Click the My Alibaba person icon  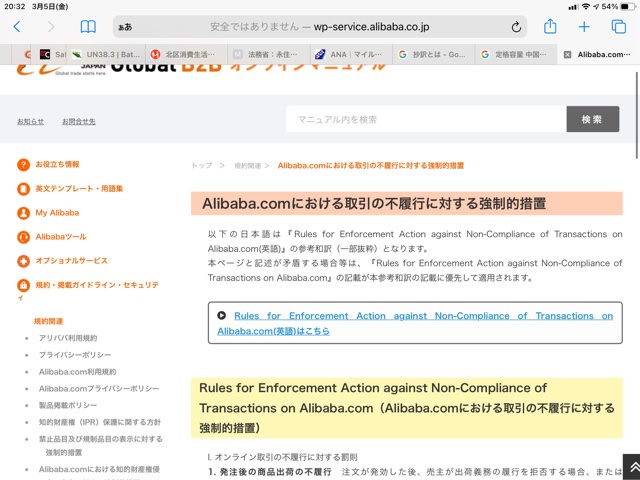click(23, 213)
